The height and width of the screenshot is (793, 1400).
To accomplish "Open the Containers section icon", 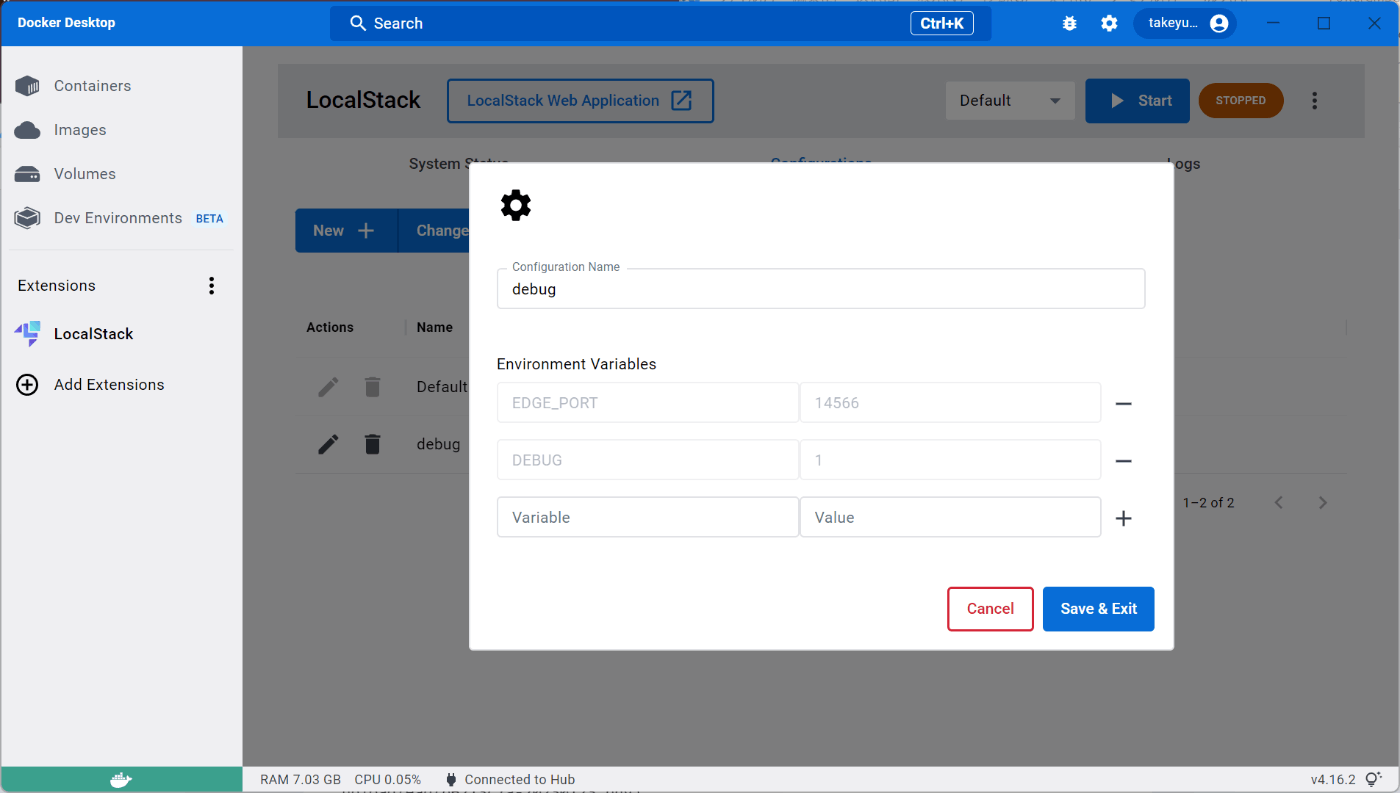I will tap(27, 86).
